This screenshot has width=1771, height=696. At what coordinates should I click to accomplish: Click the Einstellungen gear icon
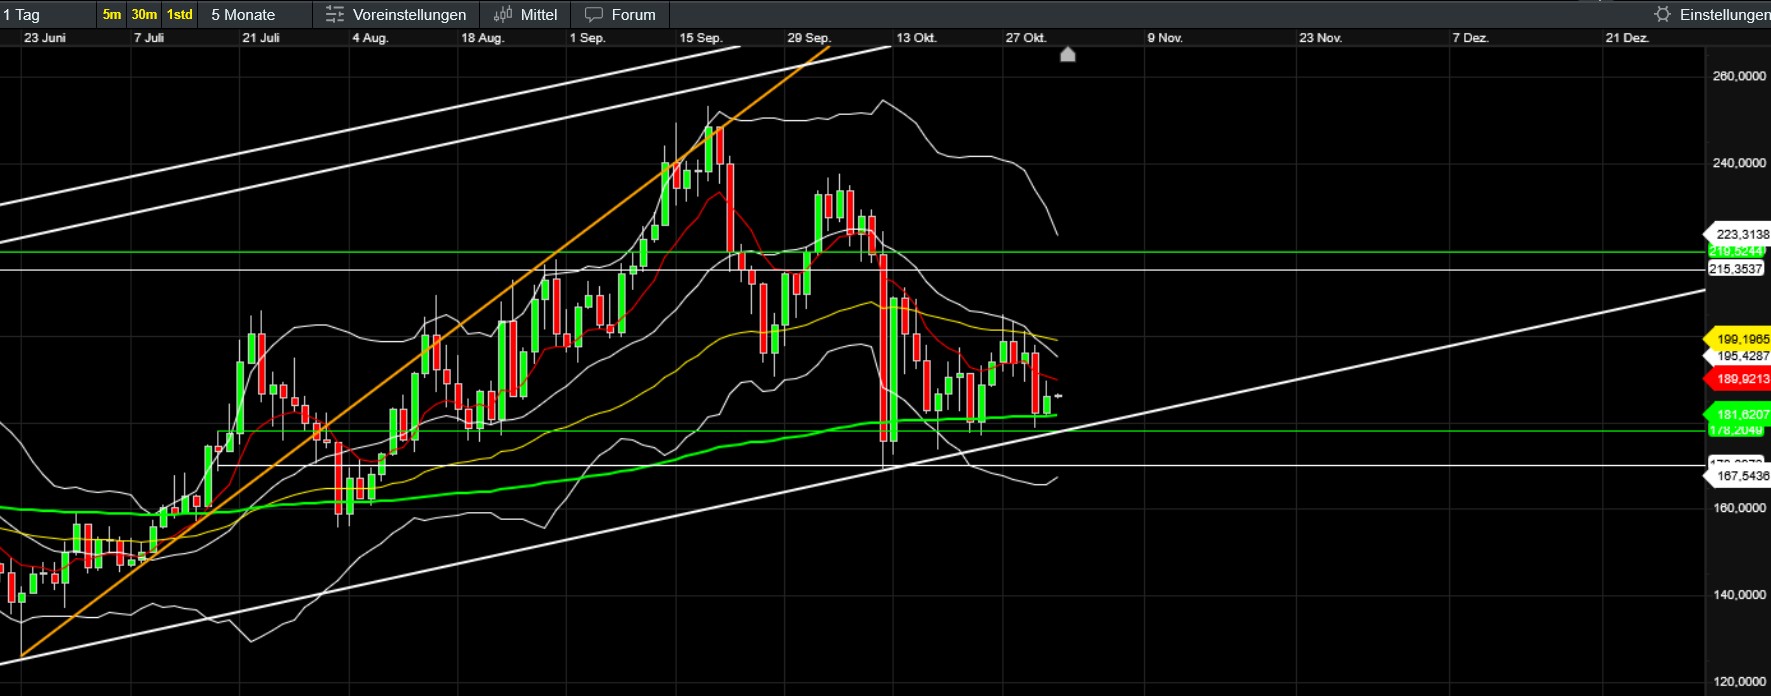[1662, 15]
